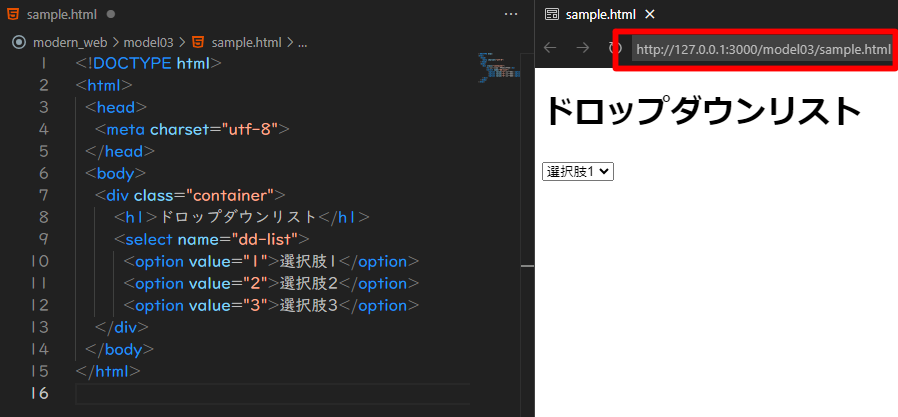Open the More Actions ellipsis menu in editor
898x417 pixels.
[511, 14]
